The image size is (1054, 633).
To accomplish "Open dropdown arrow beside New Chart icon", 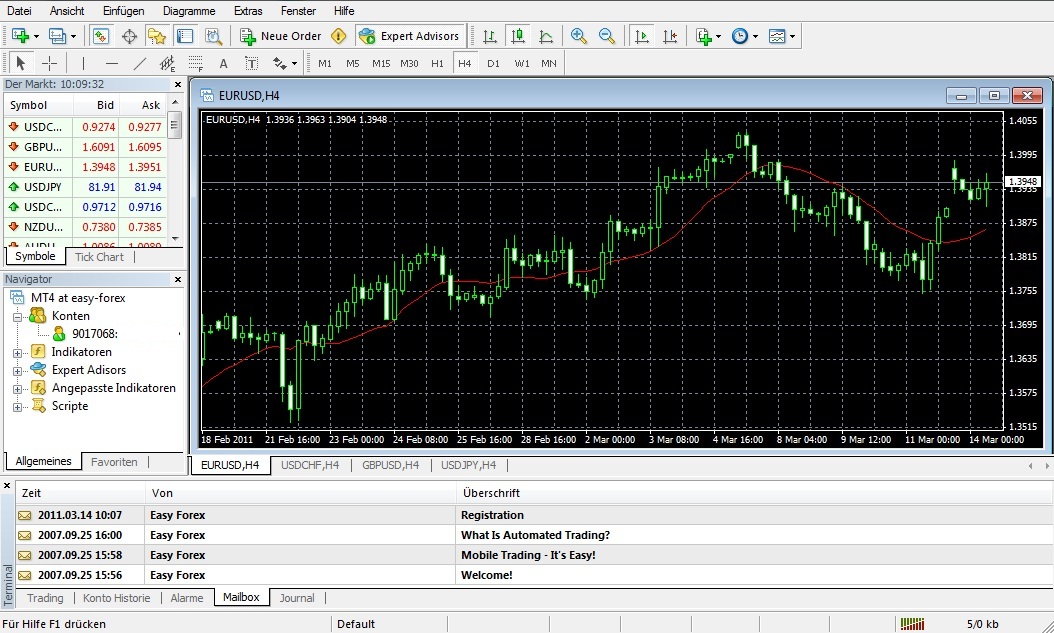I will (36, 36).
